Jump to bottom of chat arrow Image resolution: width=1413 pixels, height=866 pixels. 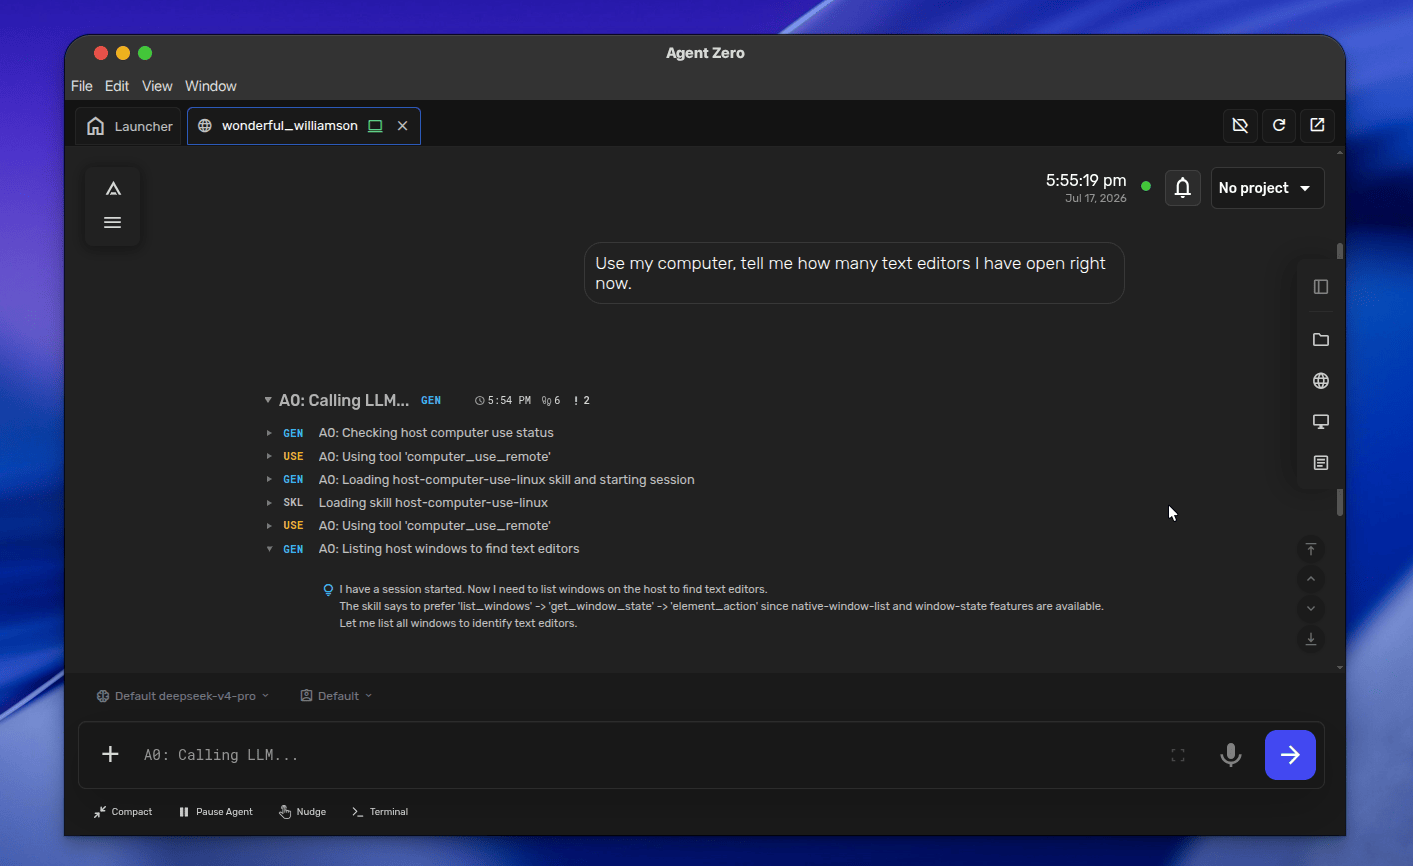(1311, 639)
